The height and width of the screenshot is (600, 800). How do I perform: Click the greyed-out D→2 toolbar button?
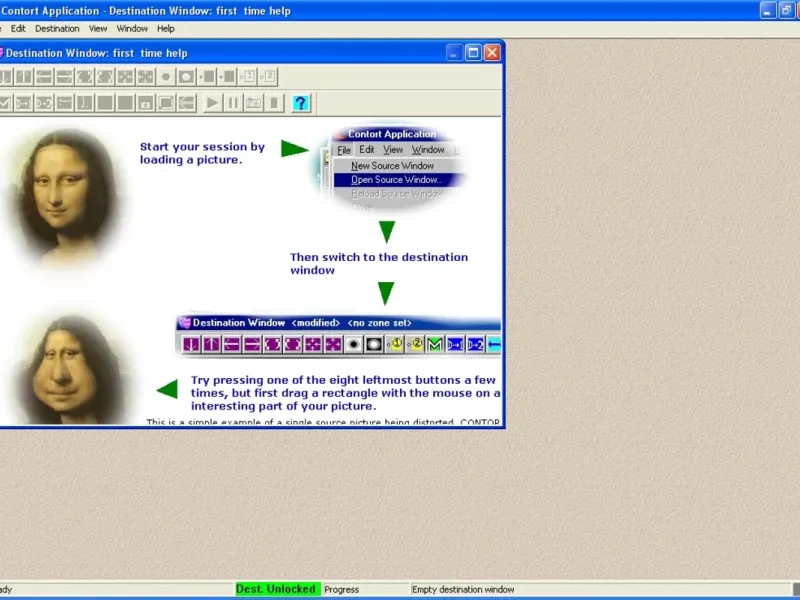[x=44, y=103]
